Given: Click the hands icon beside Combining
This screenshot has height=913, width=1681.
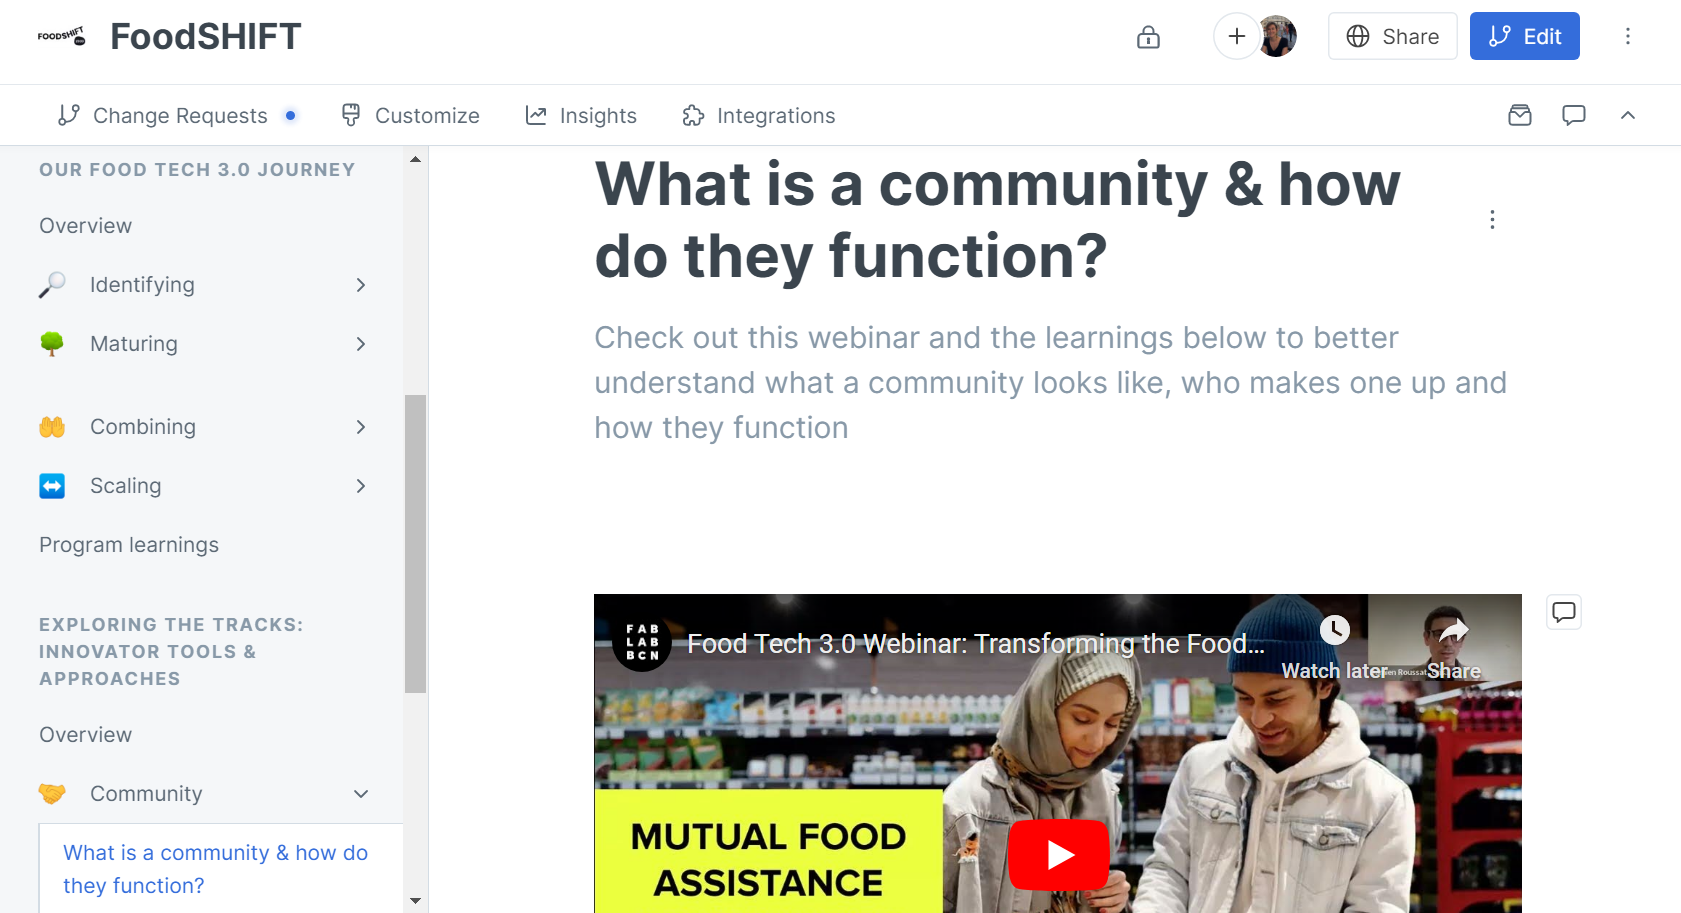Looking at the screenshot, I should pos(52,426).
